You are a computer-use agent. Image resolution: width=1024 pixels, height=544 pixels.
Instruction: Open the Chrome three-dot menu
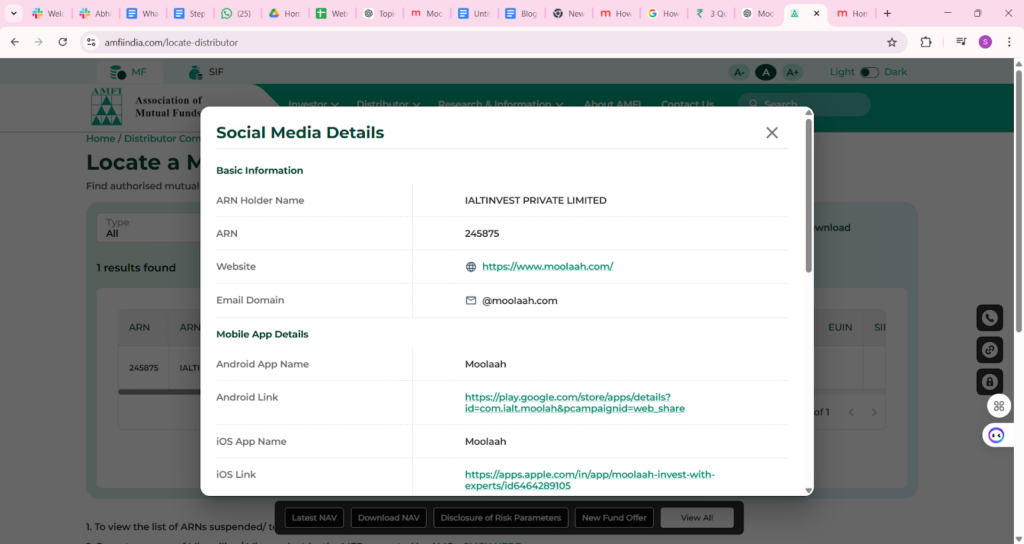tap(1009, 42)
